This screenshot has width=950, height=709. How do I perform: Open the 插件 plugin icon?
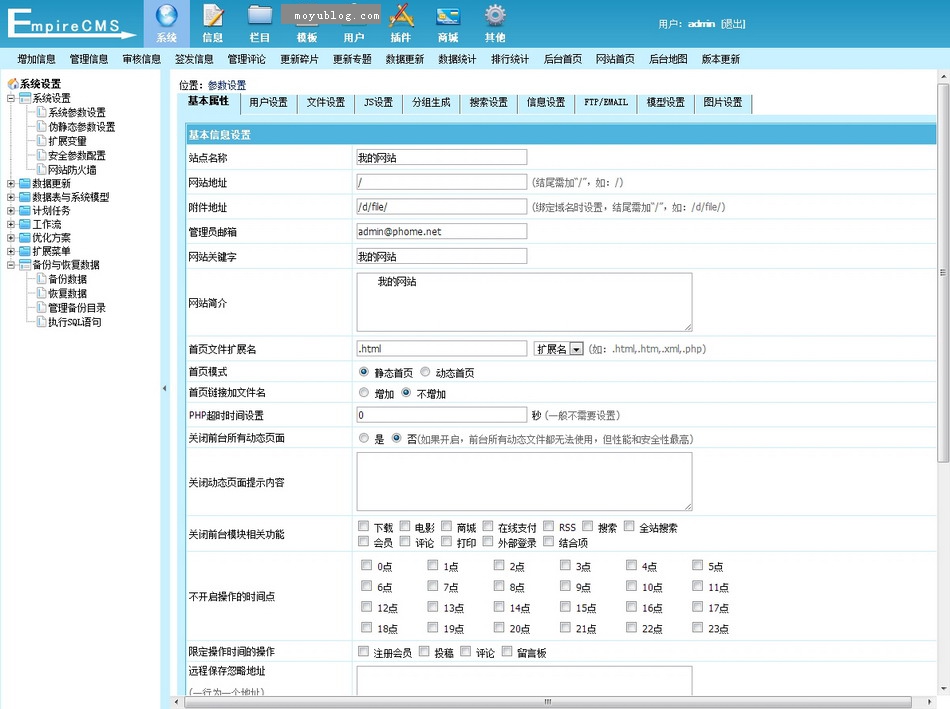point(400,16)
